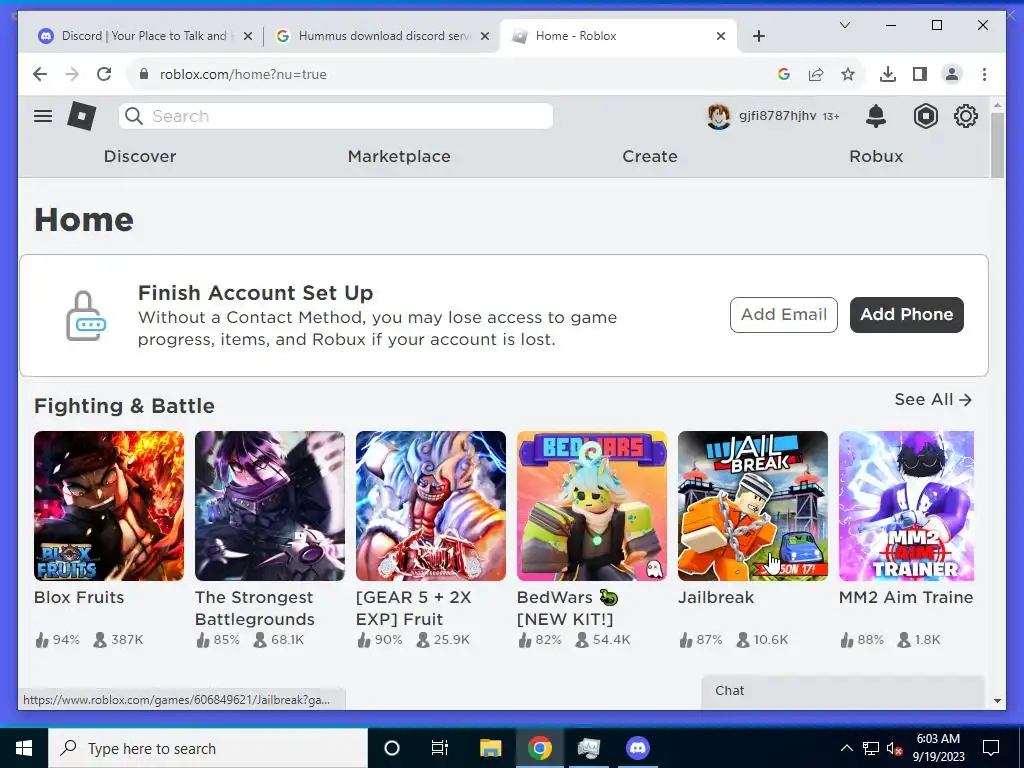Focus the Roblox search field
Viewport: 1024px width, 768px height.
pyautogui.click(x=336, y=116)
